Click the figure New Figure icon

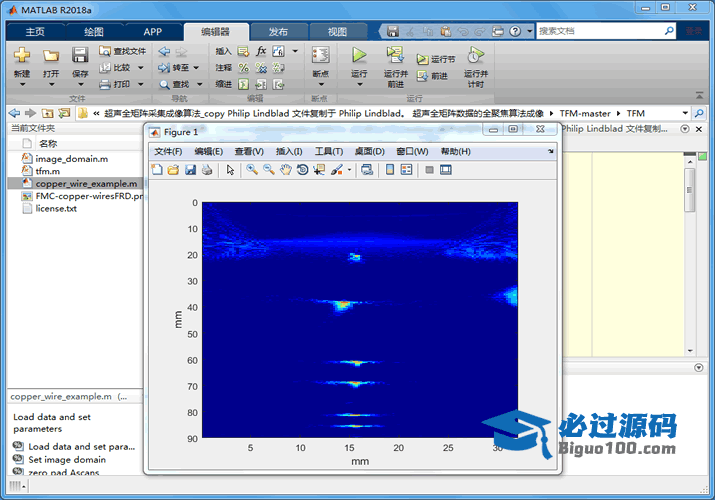pos(156,170)
